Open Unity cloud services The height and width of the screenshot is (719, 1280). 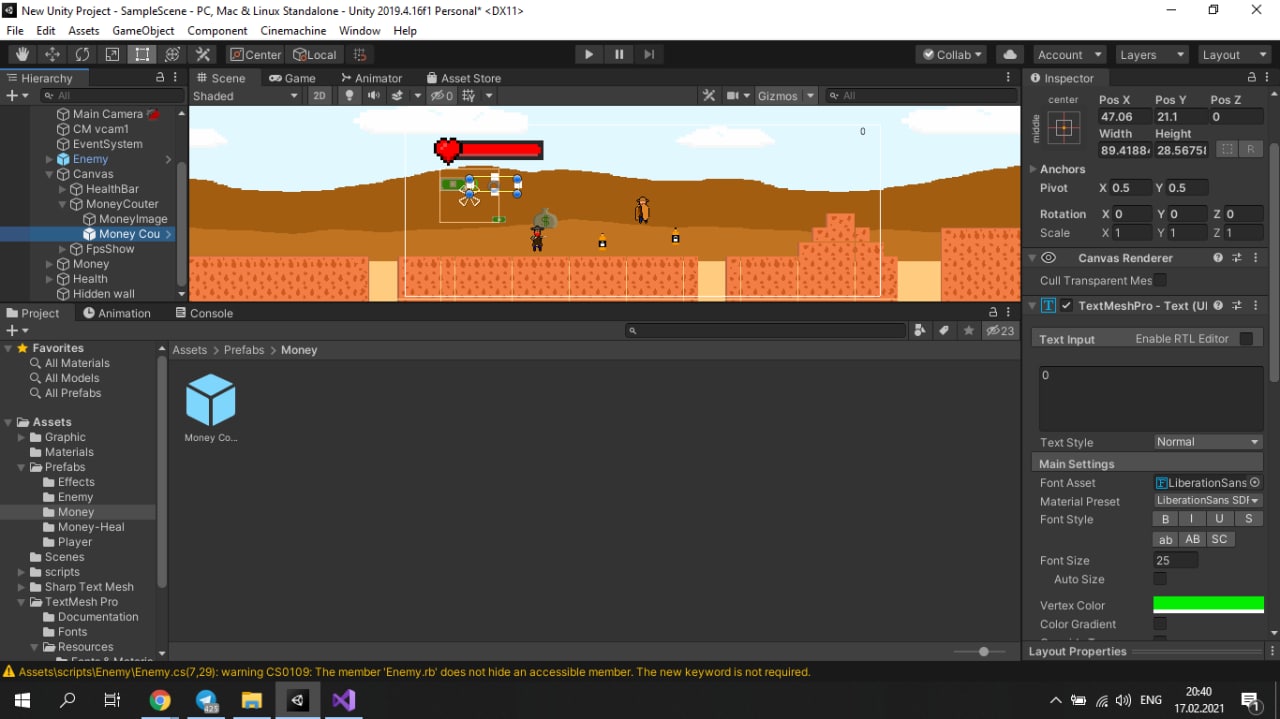pyautogui.click(x=1009, y=55)
